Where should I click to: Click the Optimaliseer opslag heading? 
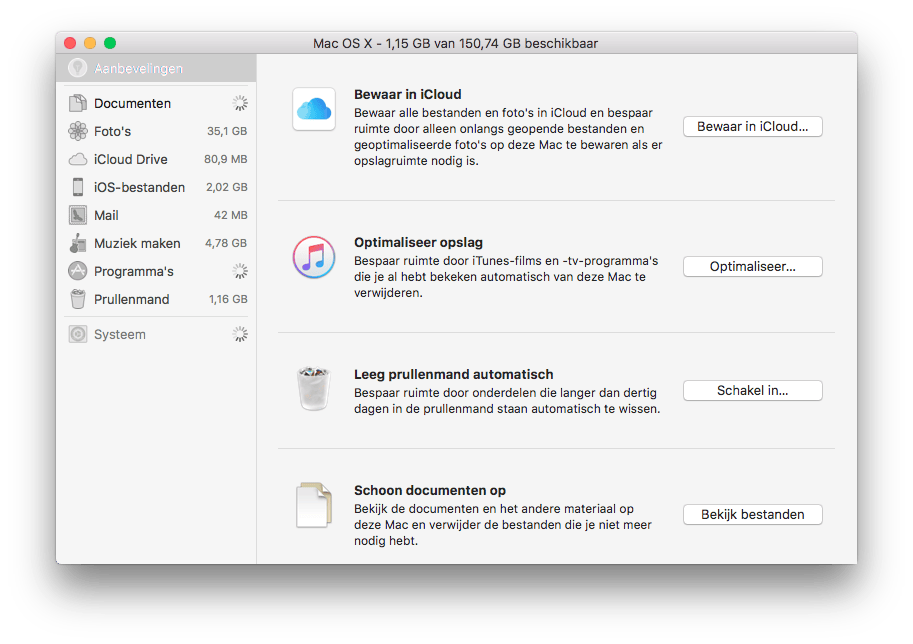coord(419,242)
